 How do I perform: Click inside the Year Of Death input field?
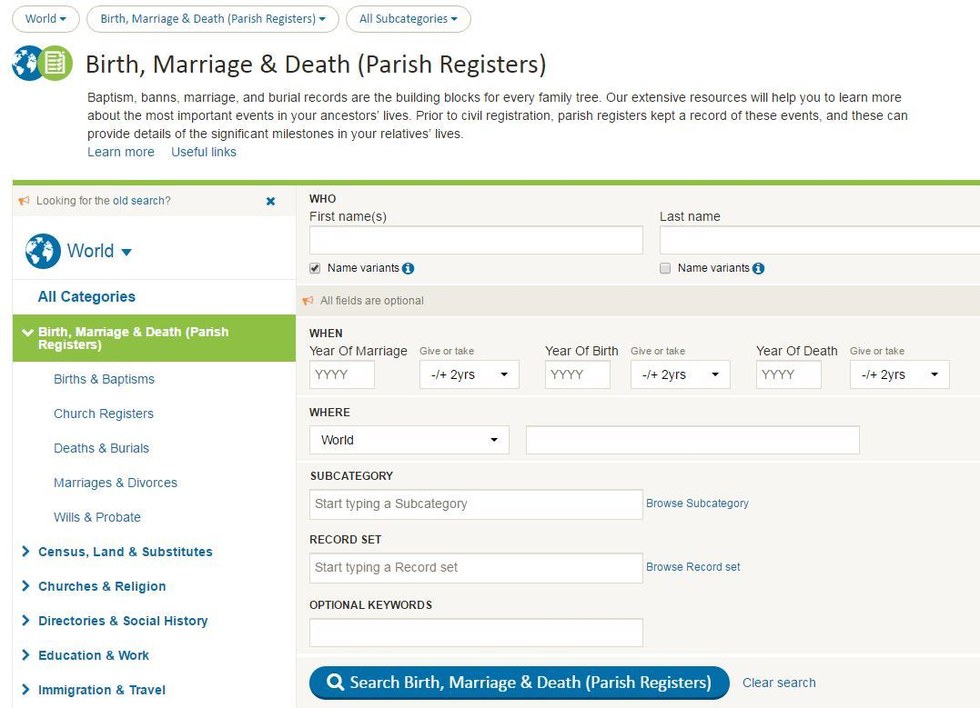coord(788,374)
